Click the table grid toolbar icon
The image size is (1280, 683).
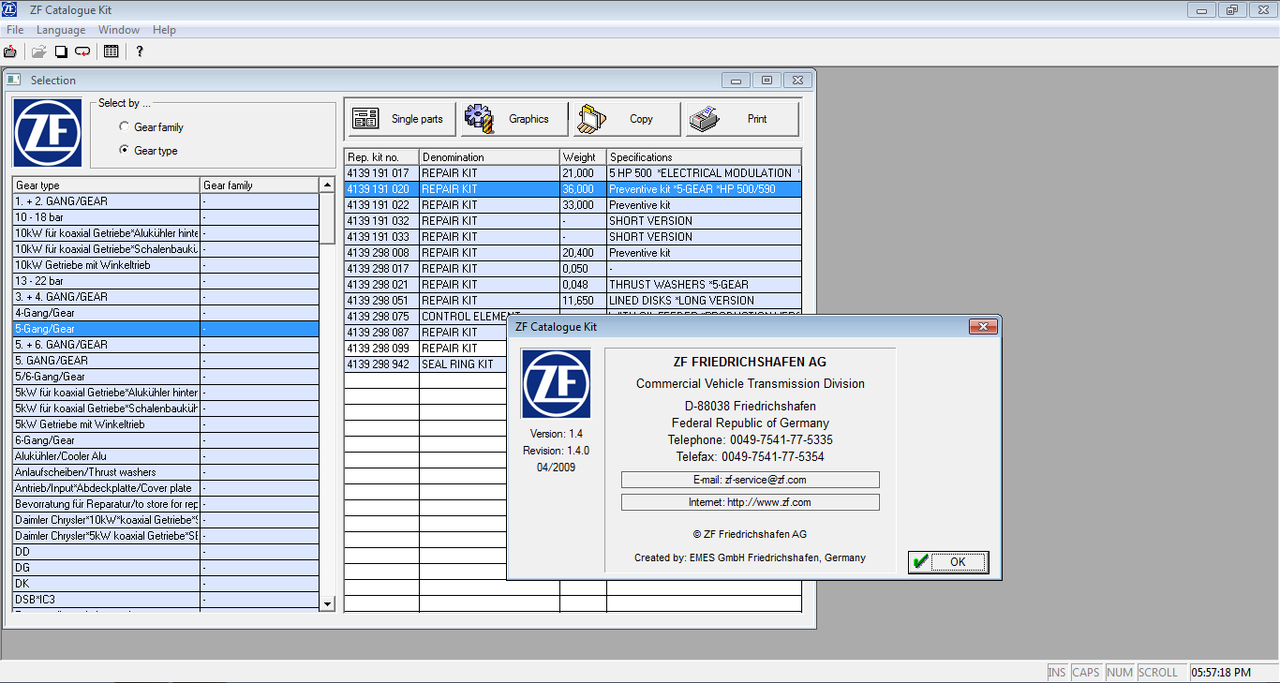pos(111,51)
